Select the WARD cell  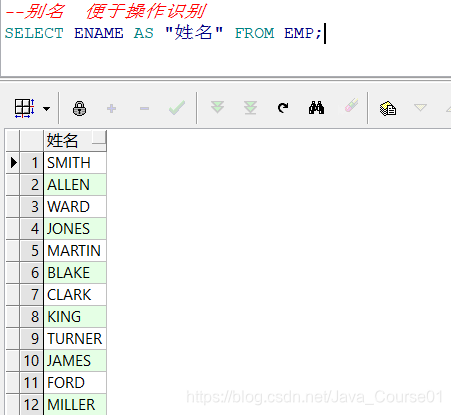click(75, 207)
